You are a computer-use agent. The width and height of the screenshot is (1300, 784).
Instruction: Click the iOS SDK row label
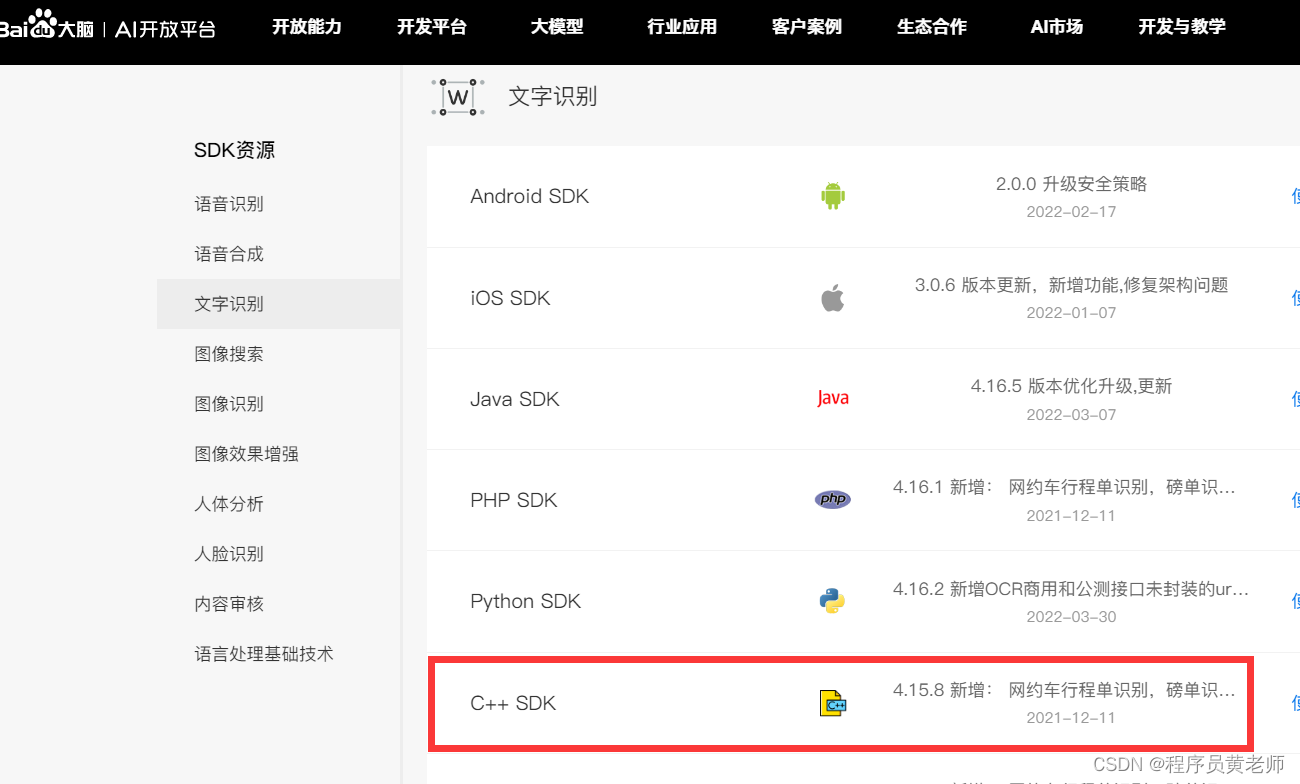point(510,298)
